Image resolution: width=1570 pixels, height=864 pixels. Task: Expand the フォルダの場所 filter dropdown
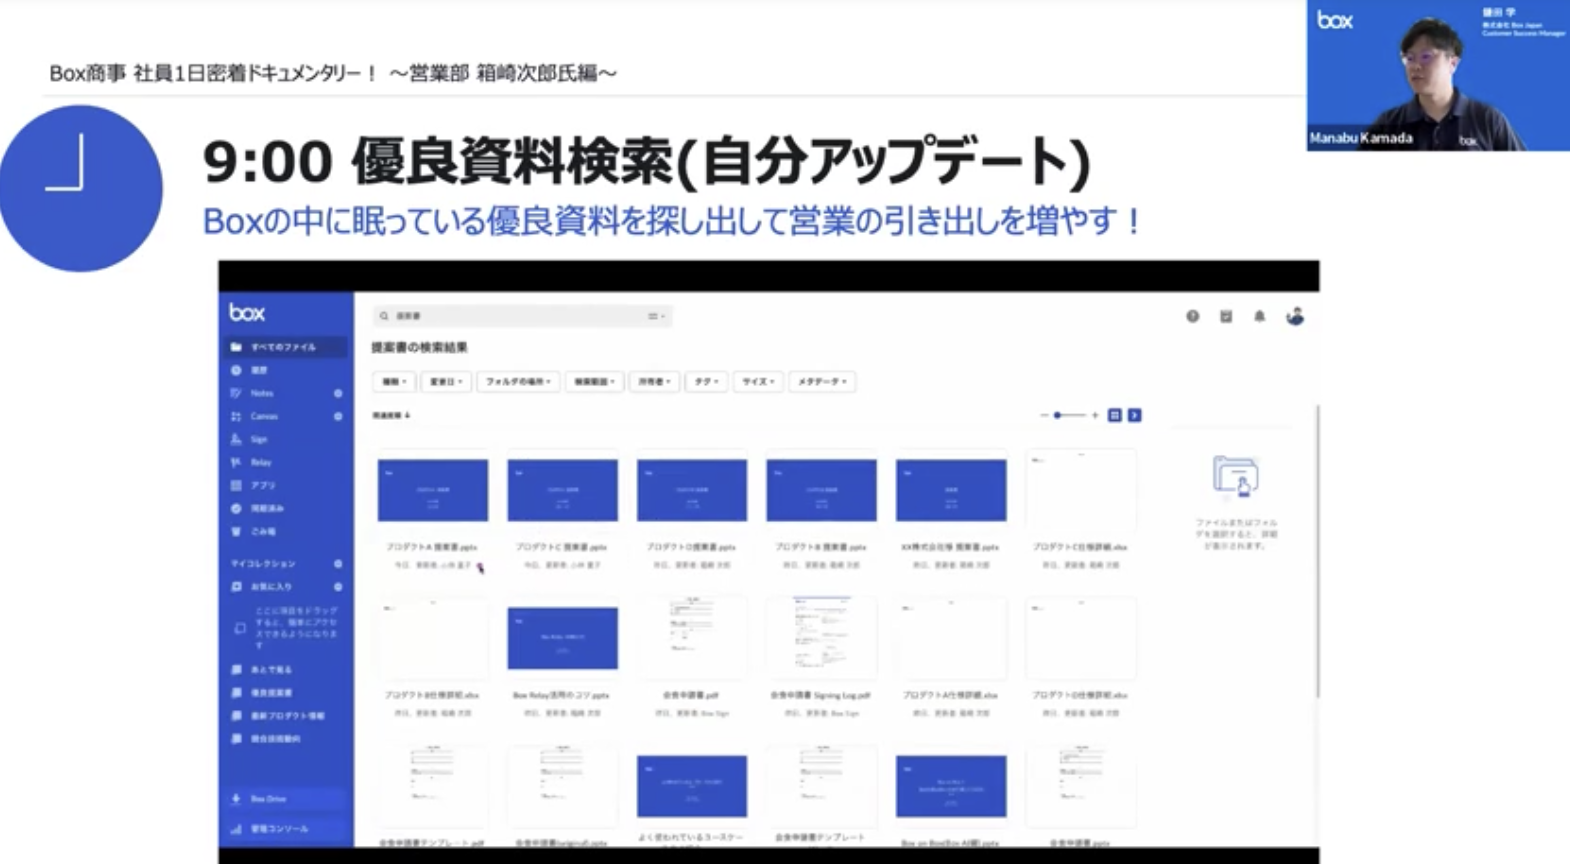[x=518, y=381]
